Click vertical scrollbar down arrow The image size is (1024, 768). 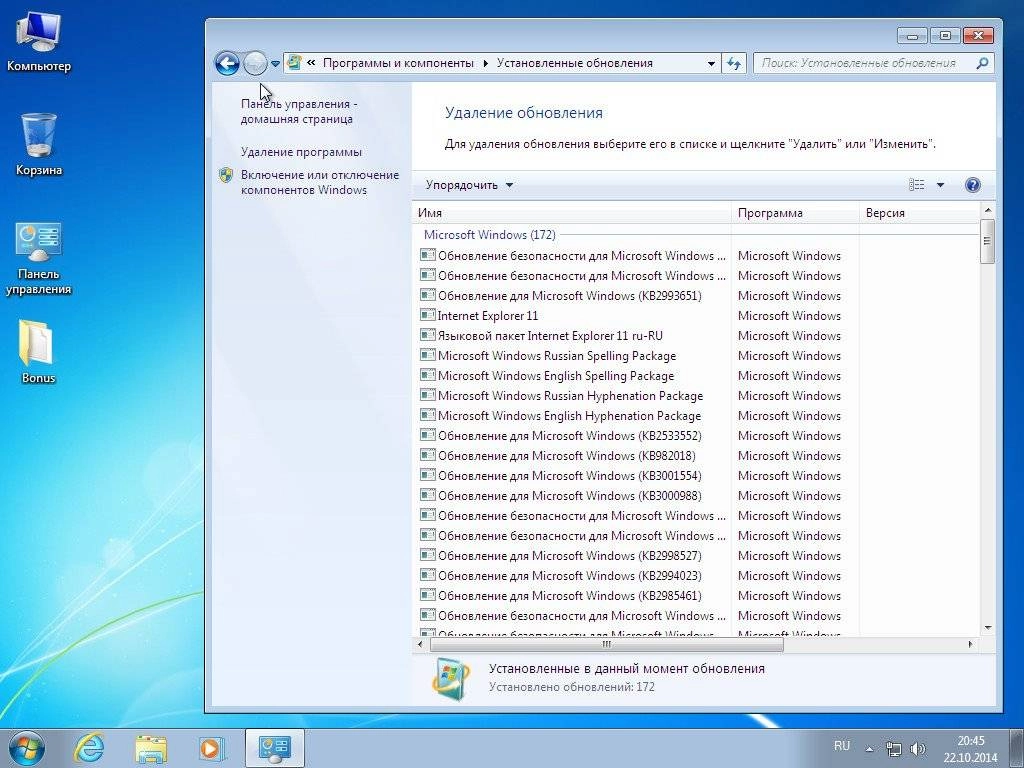(987, 628)
